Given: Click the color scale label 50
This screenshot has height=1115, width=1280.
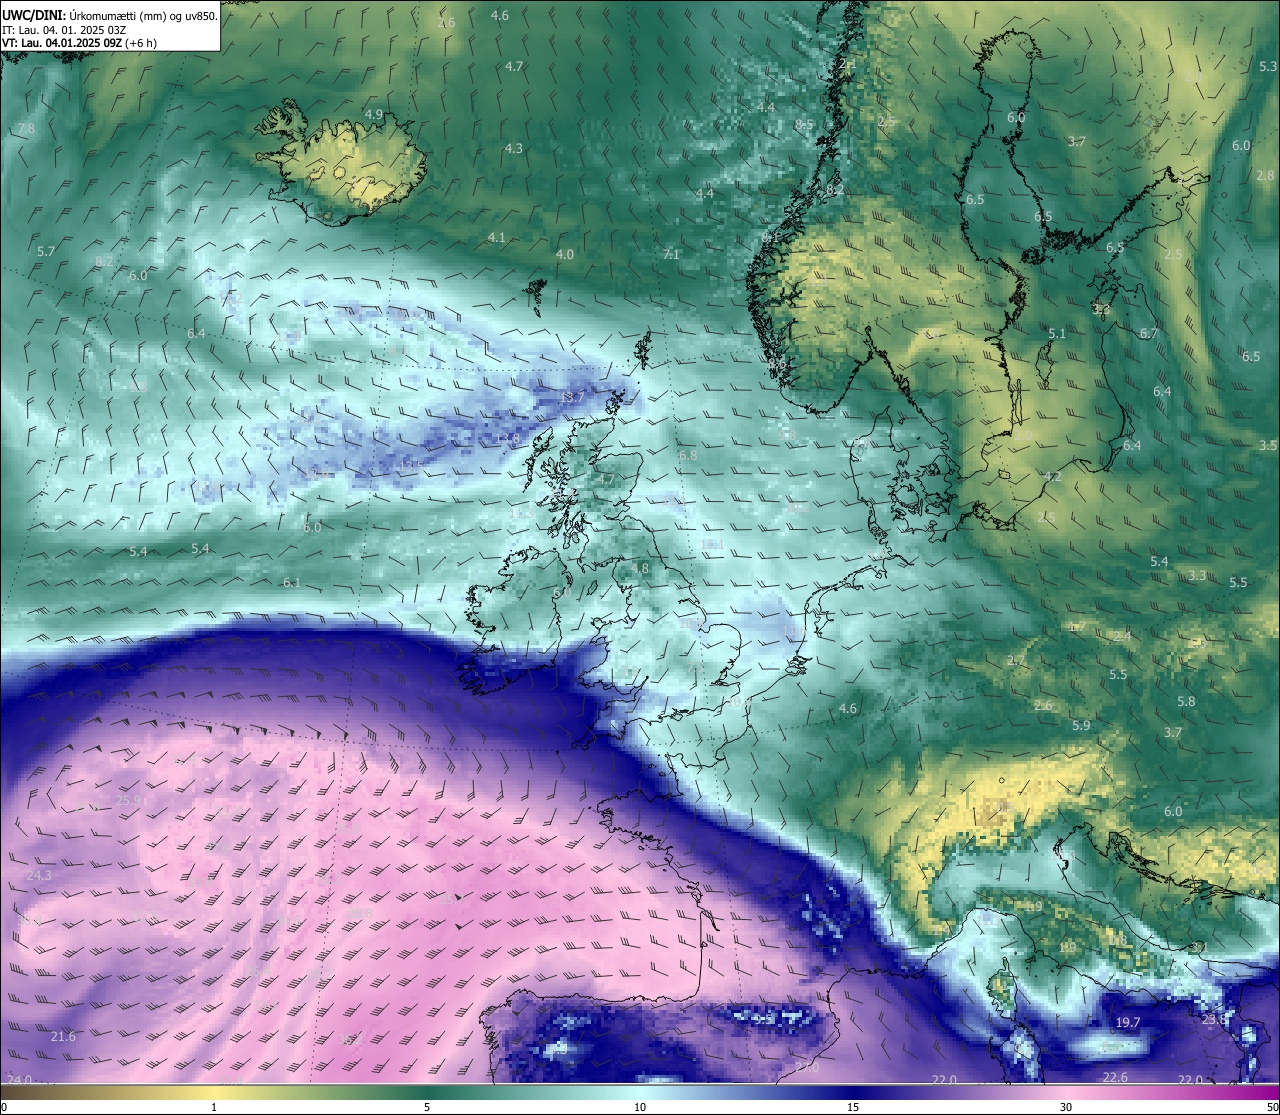Looking at the screenshot, I should (1272, 1107).
